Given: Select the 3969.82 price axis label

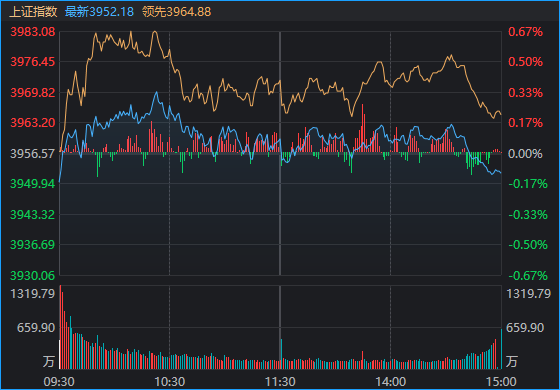Looking at the screenshot, I should 33,93.
